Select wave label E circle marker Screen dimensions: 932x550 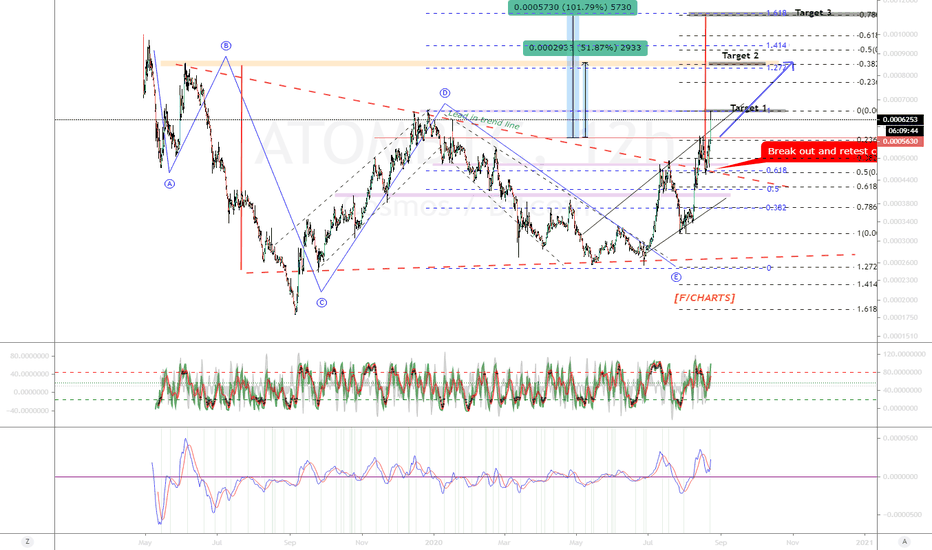[x=676, y=277]
